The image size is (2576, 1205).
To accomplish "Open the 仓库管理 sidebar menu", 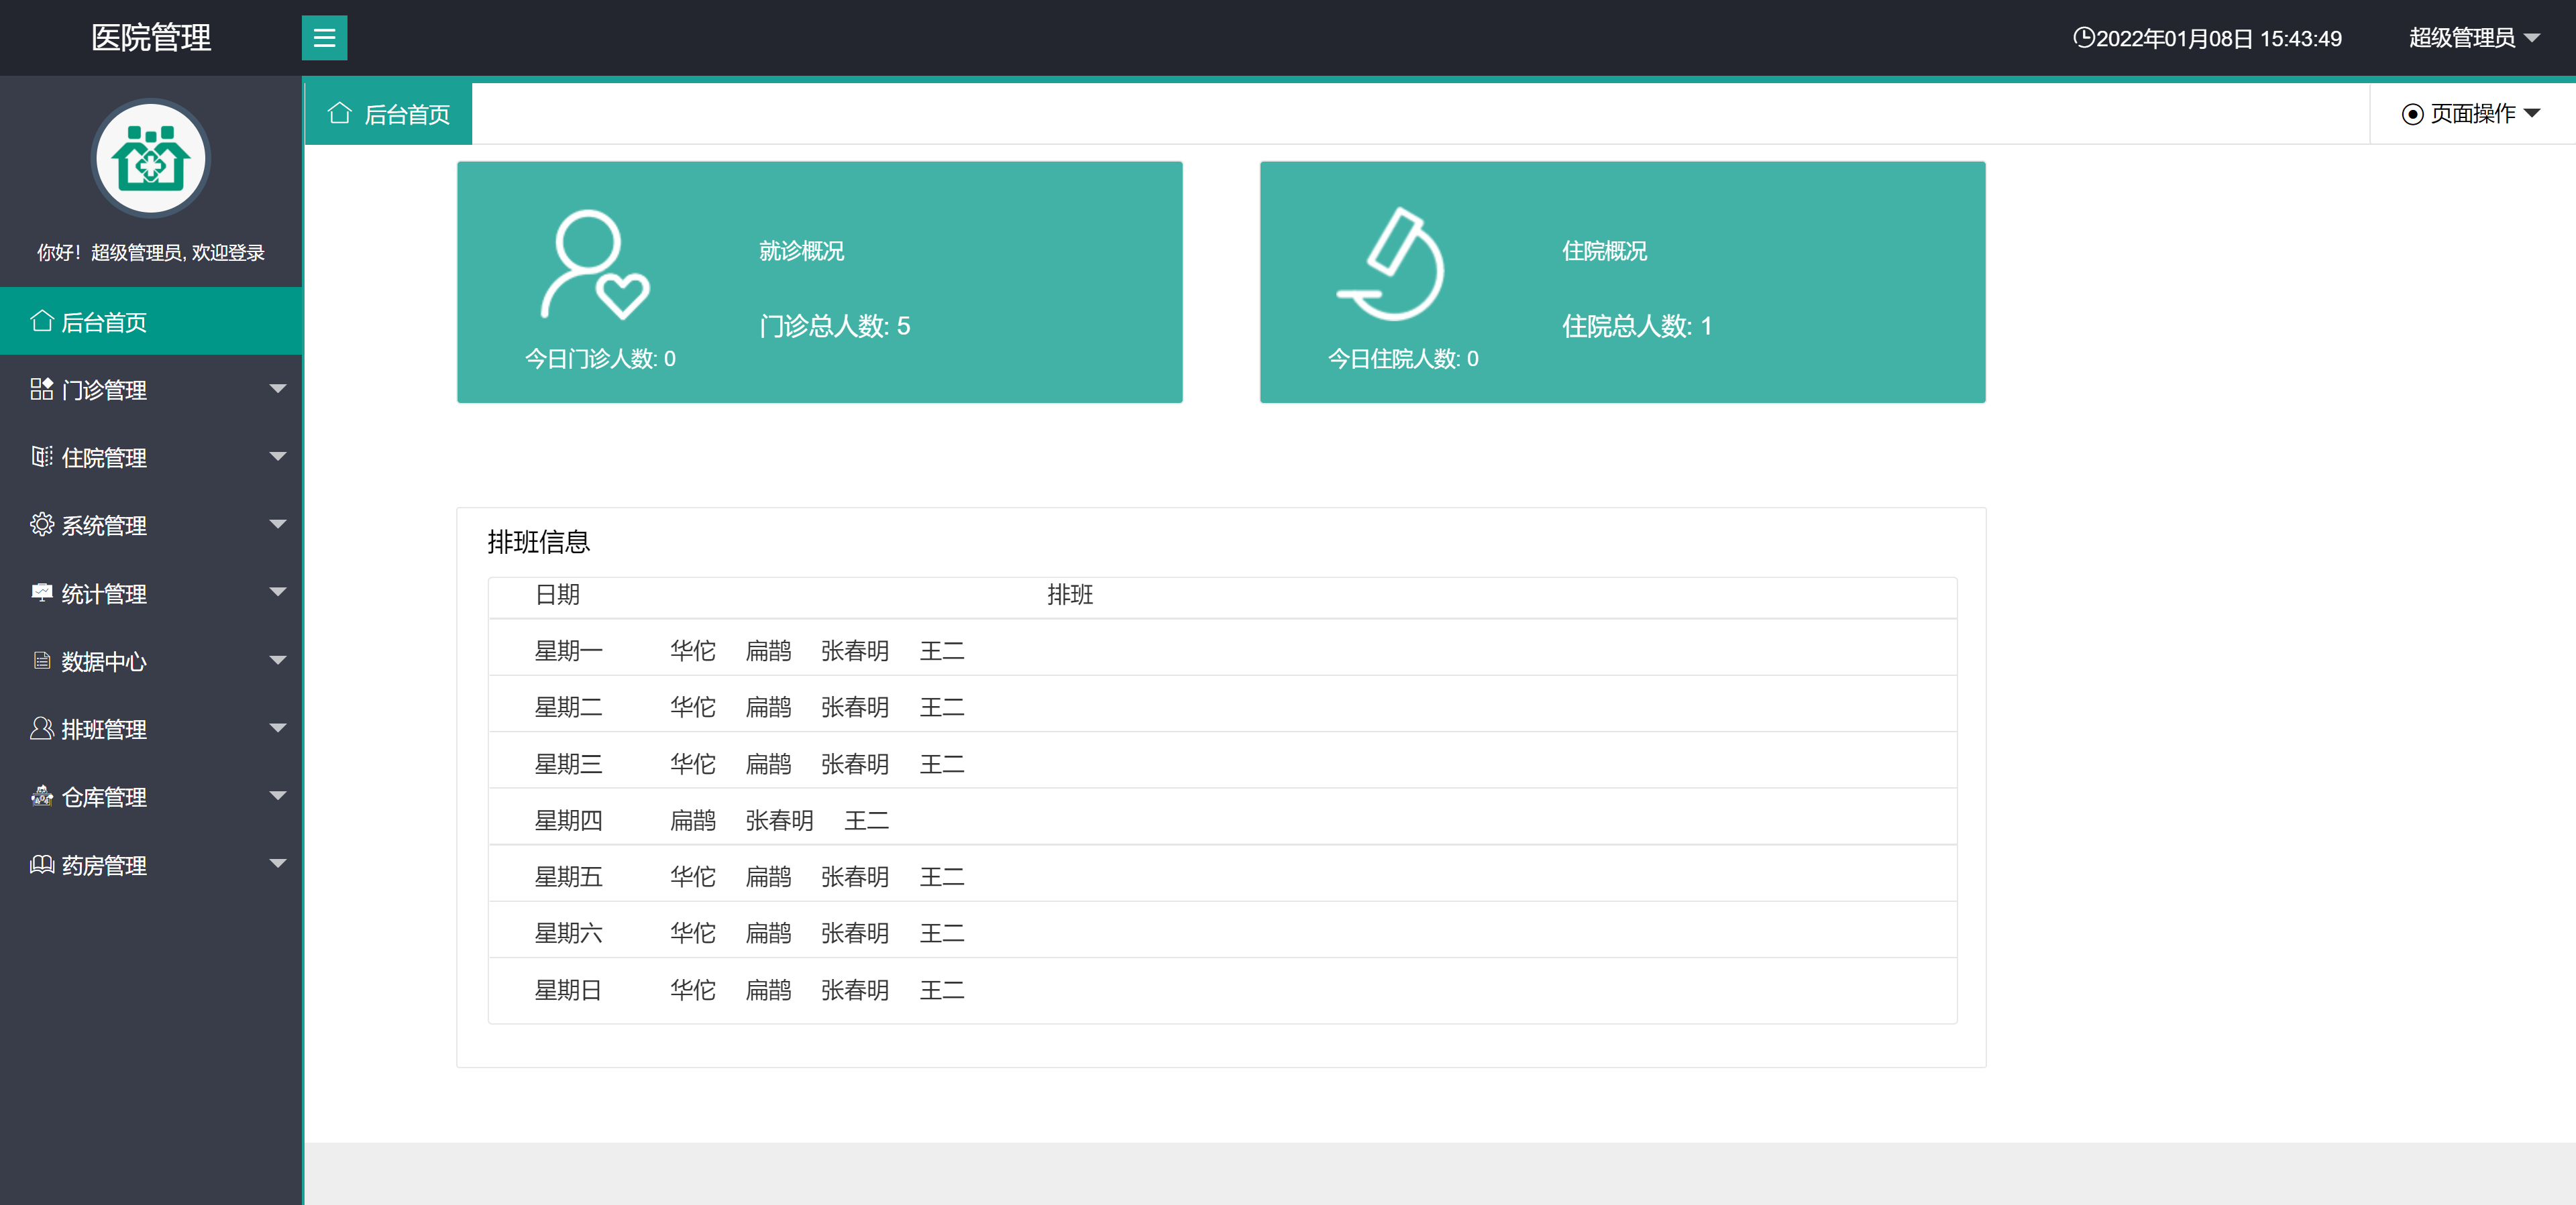I will pyautogui.click(x=151, y=796).
